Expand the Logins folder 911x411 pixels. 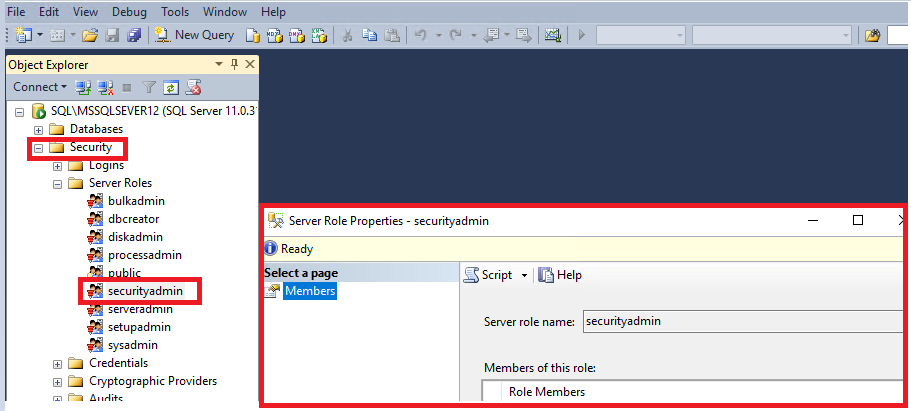point(58,167)
